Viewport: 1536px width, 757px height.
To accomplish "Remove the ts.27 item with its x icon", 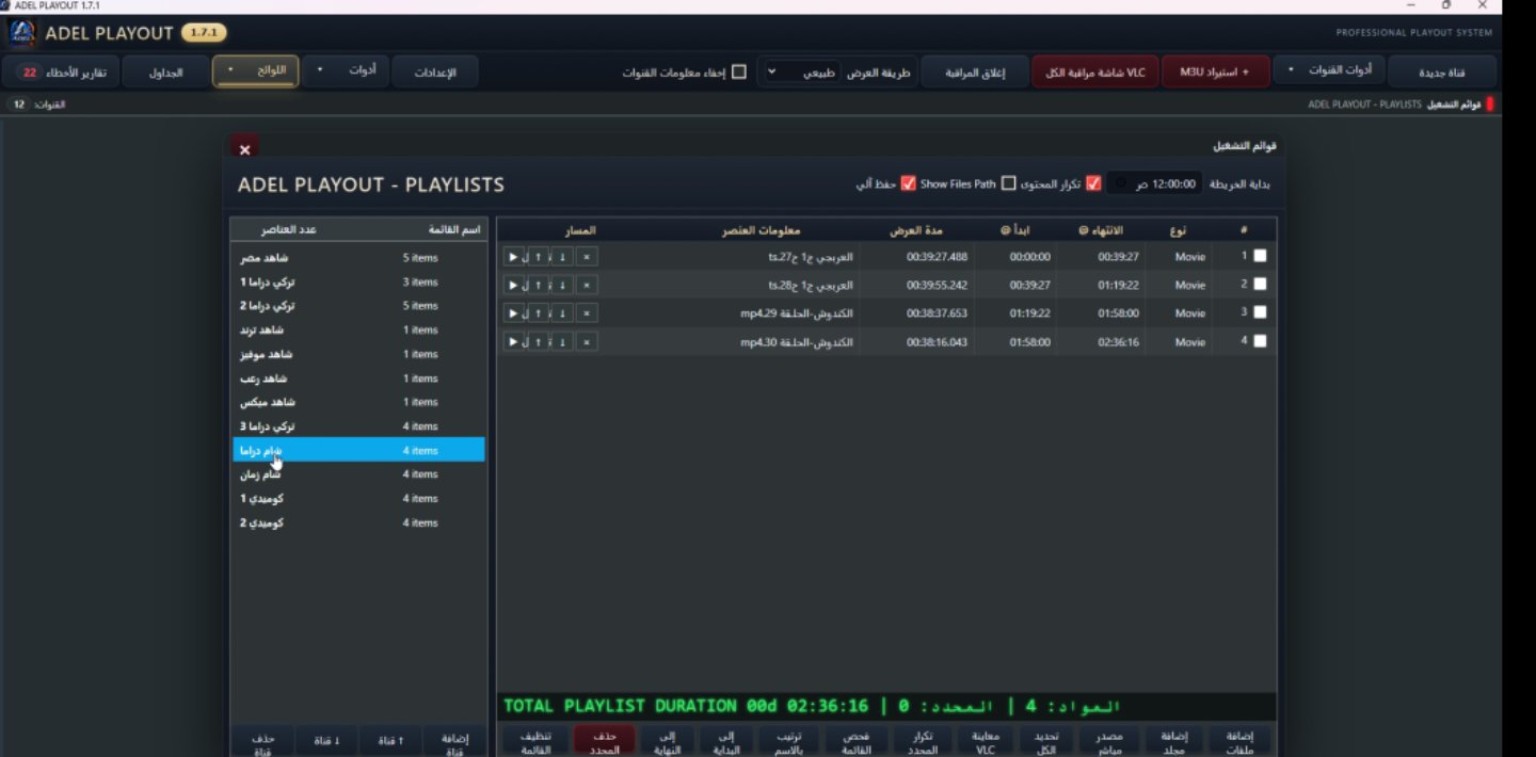I will pos(587,257).
